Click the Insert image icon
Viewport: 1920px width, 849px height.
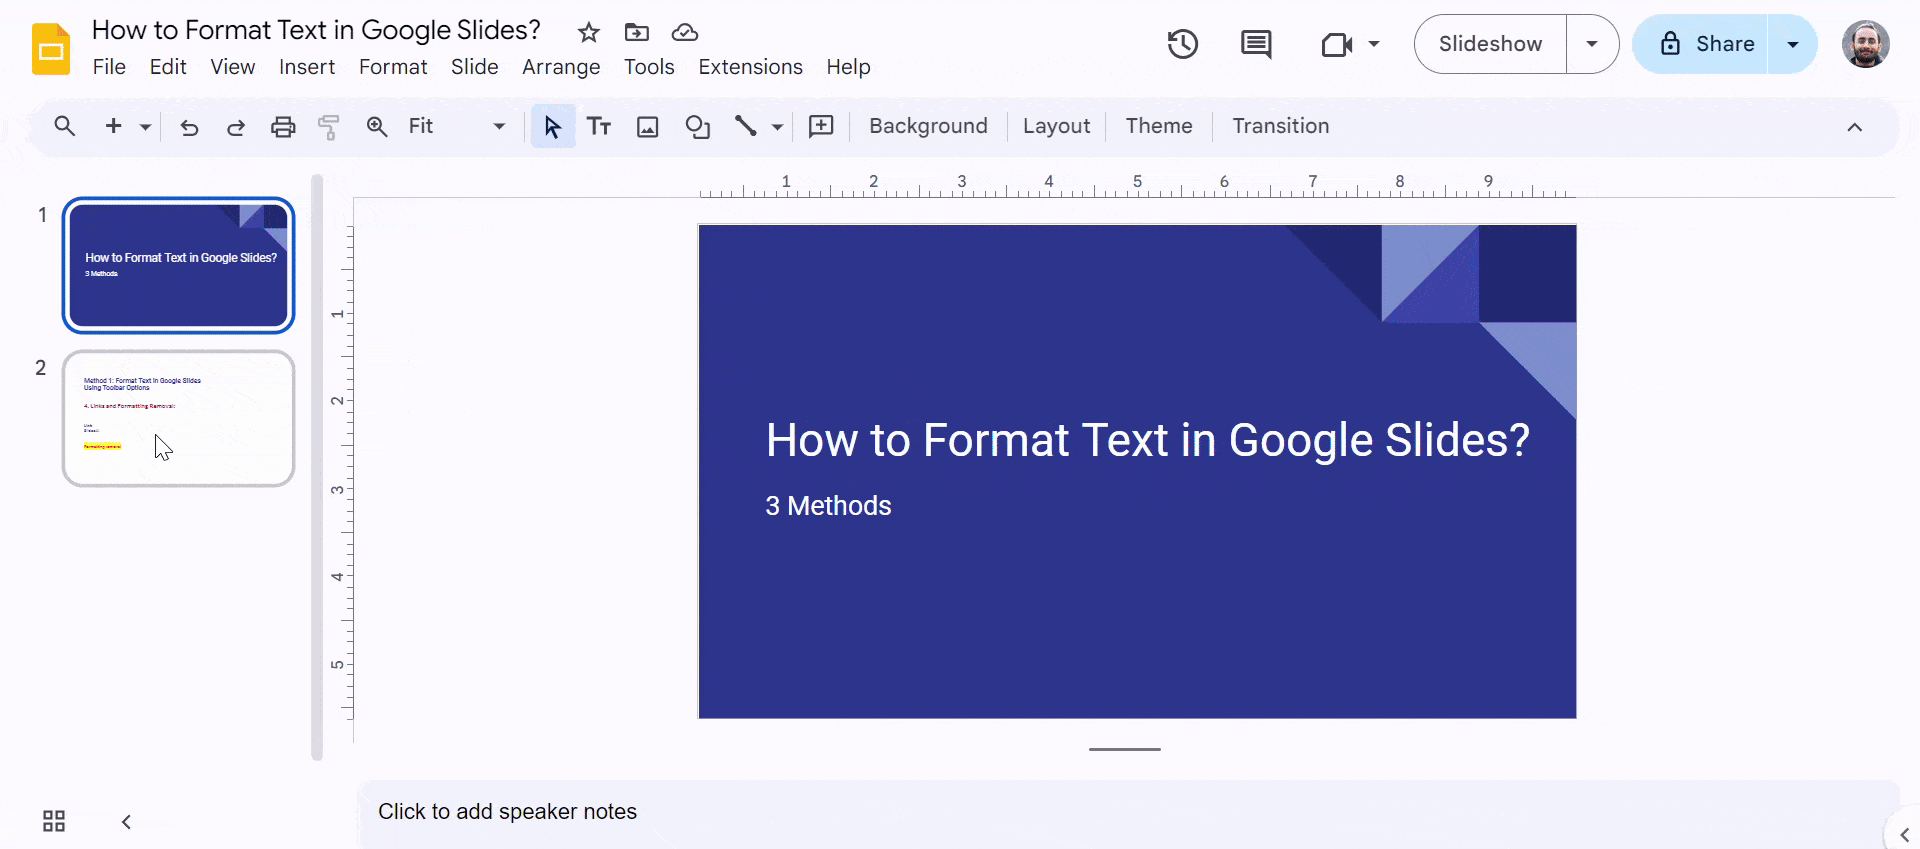click(x=648, y=127)
